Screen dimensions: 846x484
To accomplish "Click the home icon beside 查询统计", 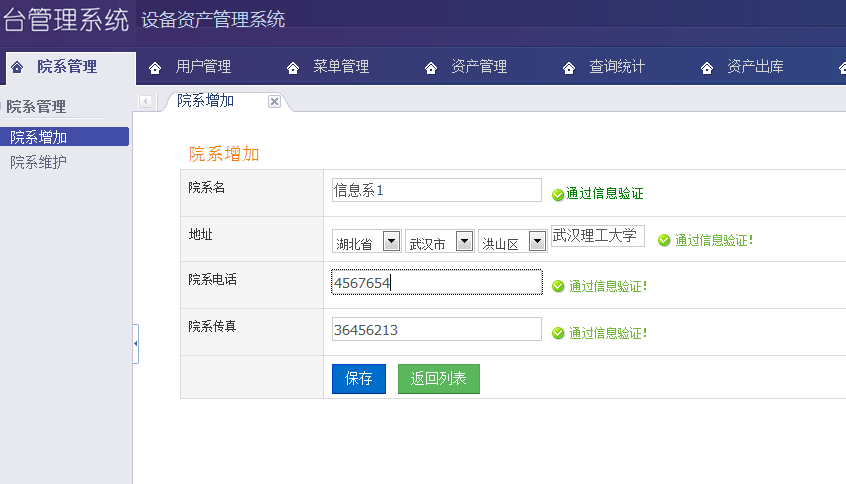I will tap(569, 68).
